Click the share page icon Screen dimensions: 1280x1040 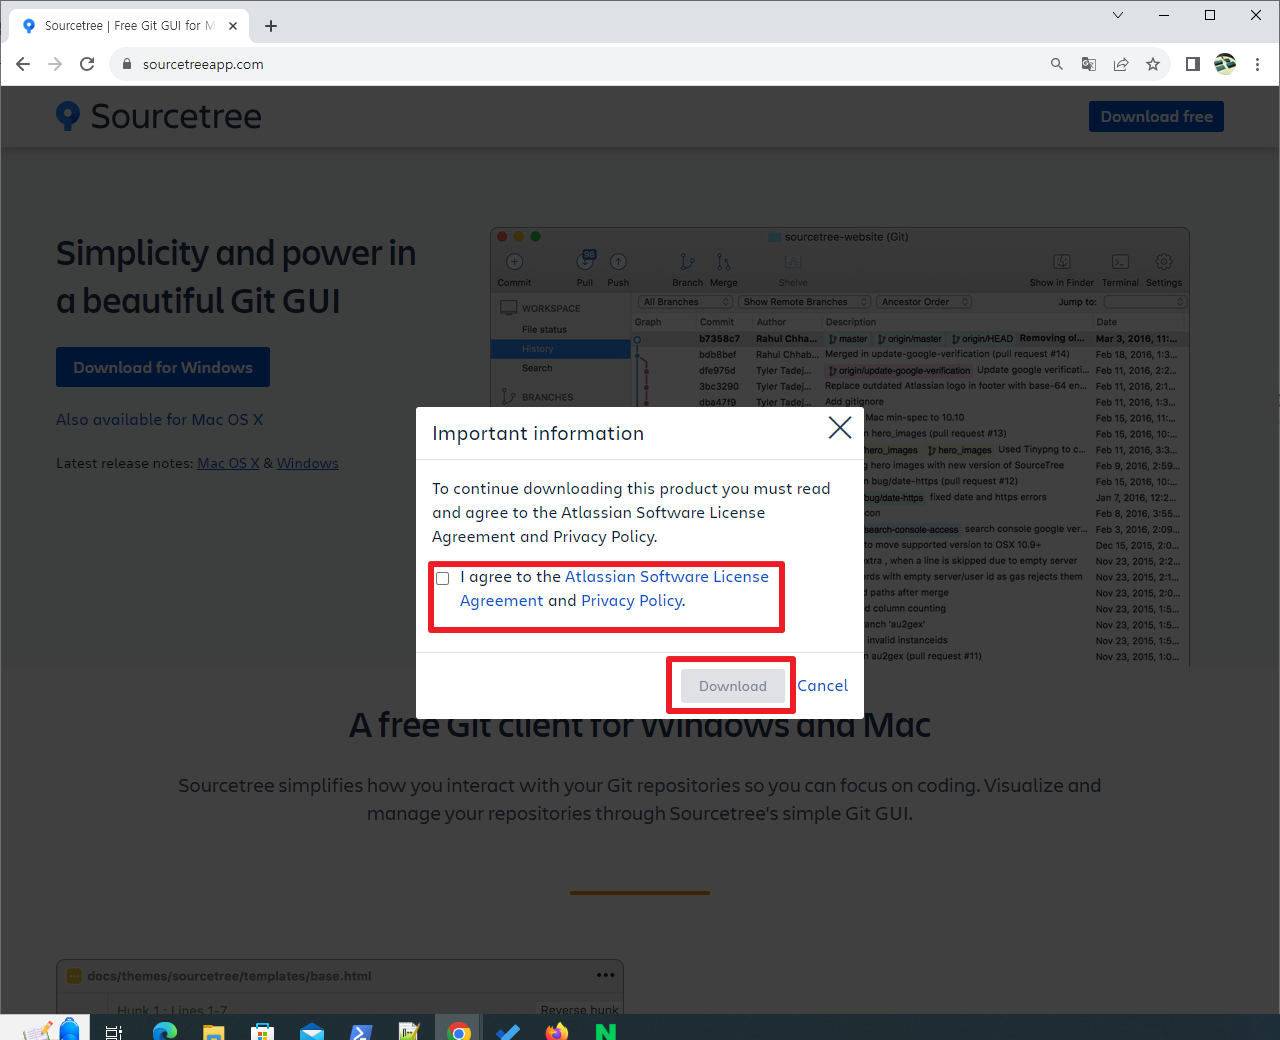click(x=1121, y=64)
